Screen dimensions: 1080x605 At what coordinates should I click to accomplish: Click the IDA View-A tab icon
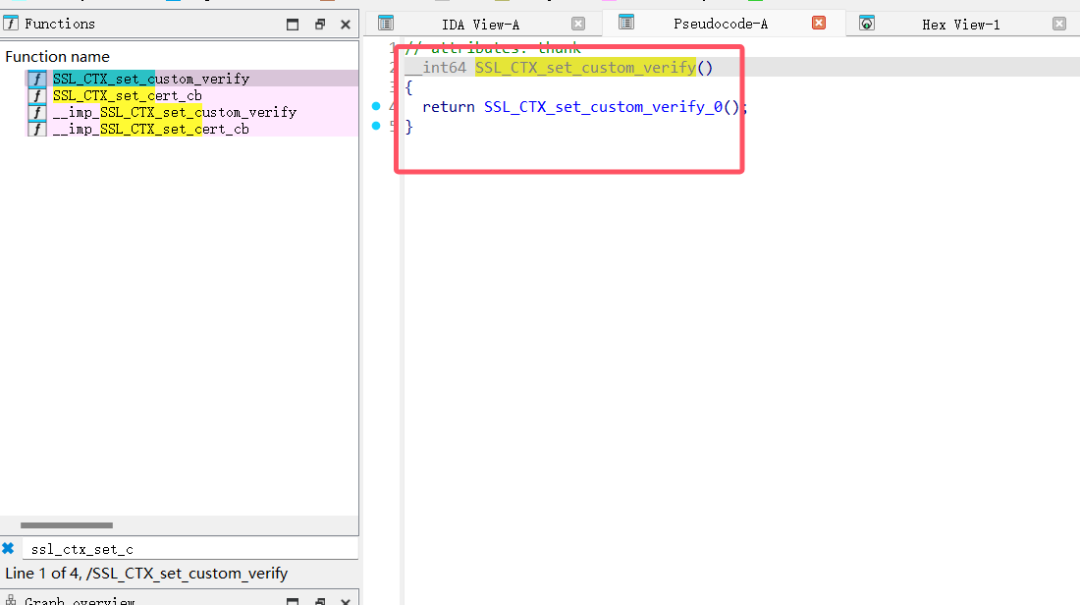pyautogui.click(x=386, y=23)
